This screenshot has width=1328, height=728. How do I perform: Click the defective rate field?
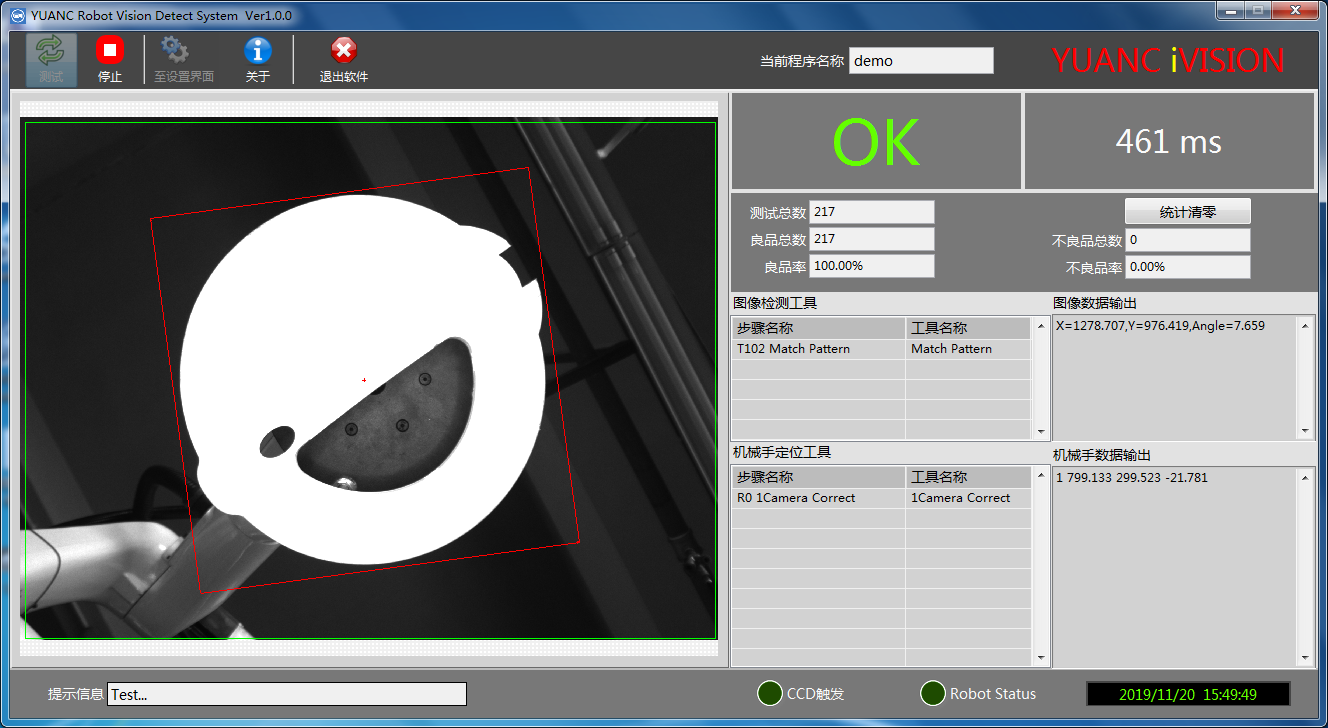[1187, 267]
